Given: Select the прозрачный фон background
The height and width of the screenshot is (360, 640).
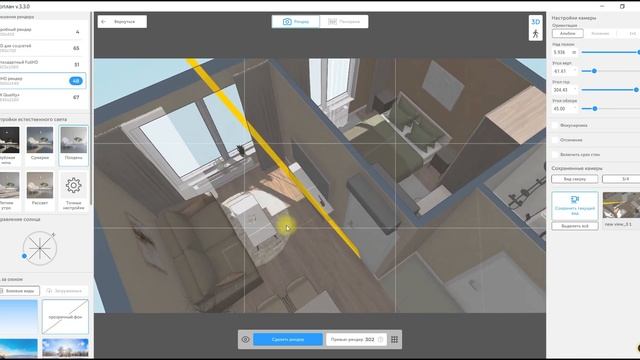Looking at the screenshot, I should (65, 317).
